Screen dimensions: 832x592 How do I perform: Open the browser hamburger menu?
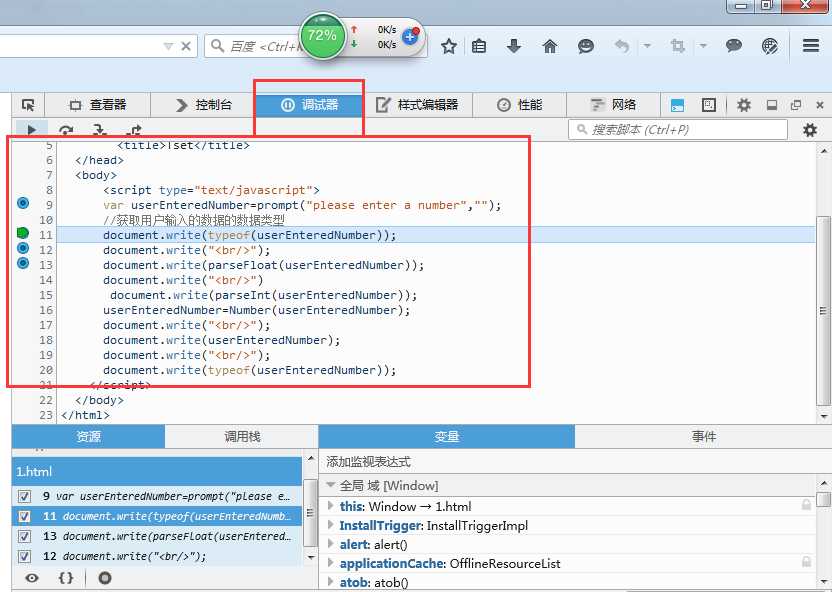point(811,46)
